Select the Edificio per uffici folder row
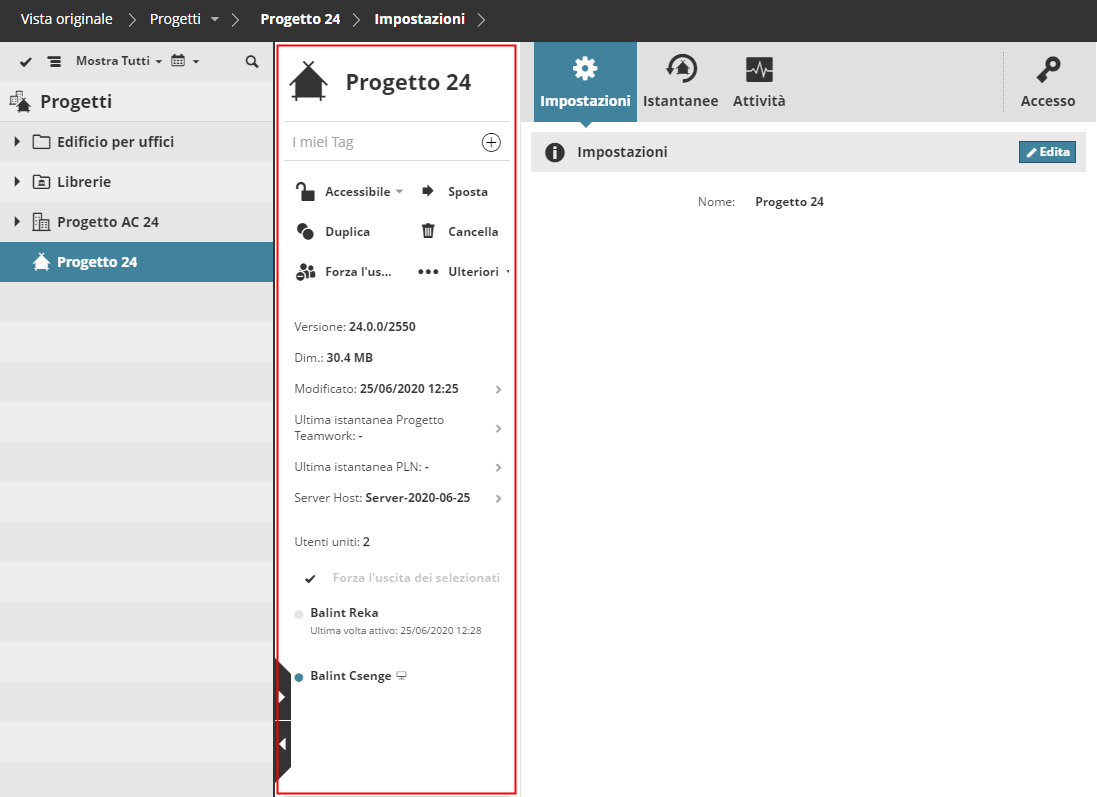The image size is (1097, 797). [x=136, y=142]
